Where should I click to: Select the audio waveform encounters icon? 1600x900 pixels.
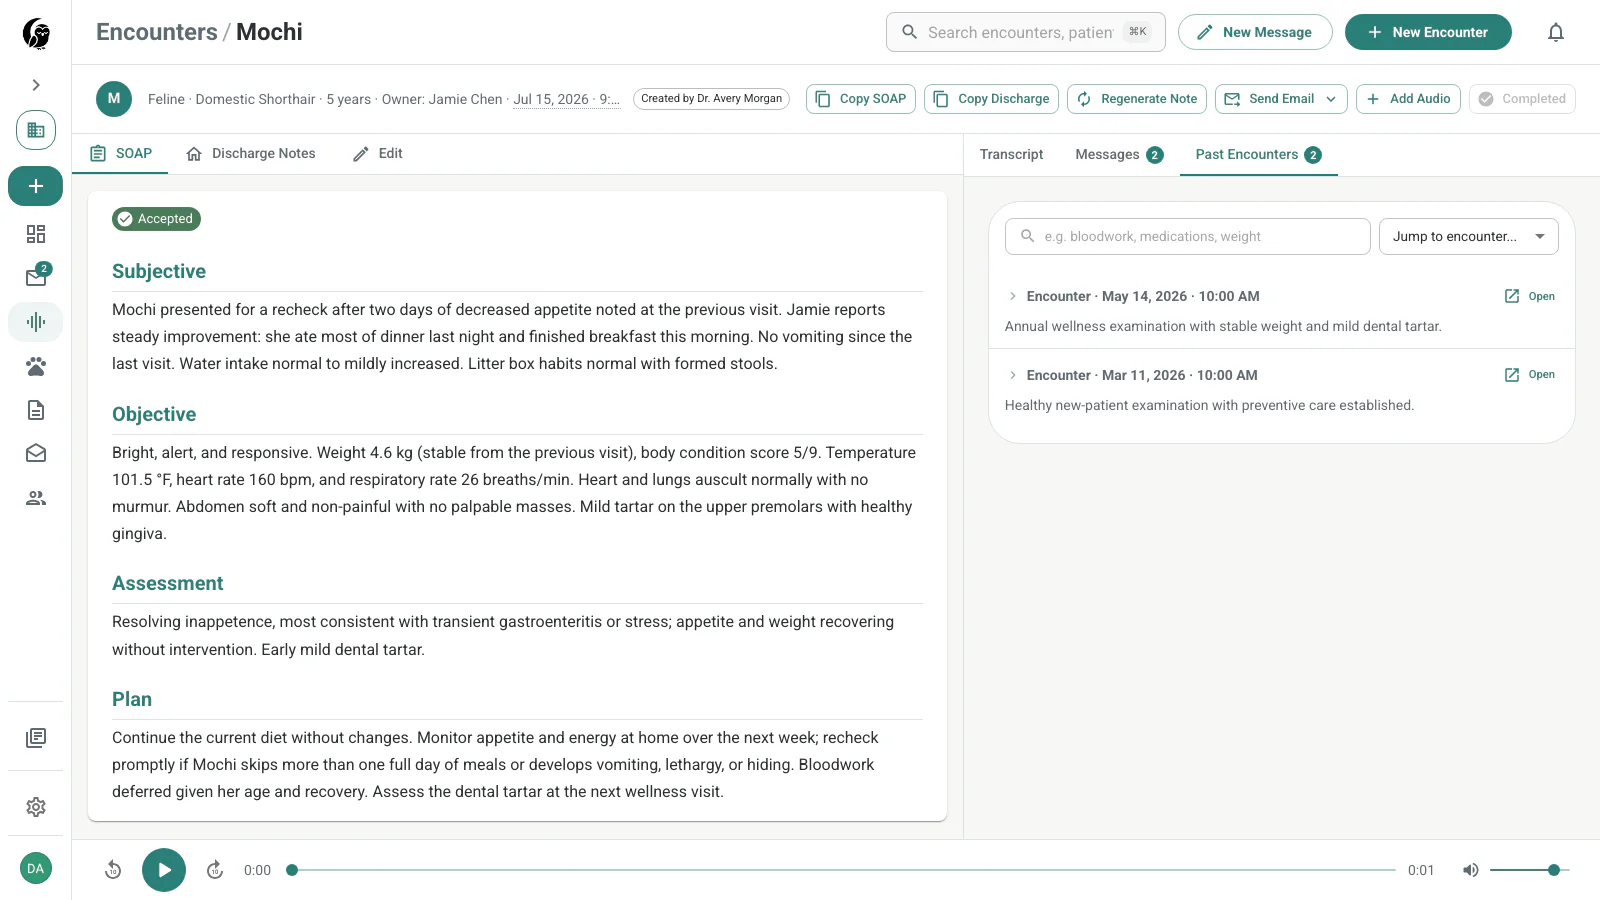pyautogui.click(x=36, y=322)
